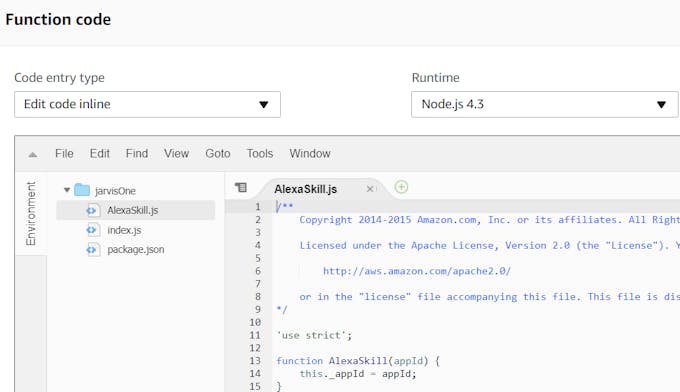The width and height of the screenshot is (680, 392).
Task: Open the Find menu
Action: [137, 154]
